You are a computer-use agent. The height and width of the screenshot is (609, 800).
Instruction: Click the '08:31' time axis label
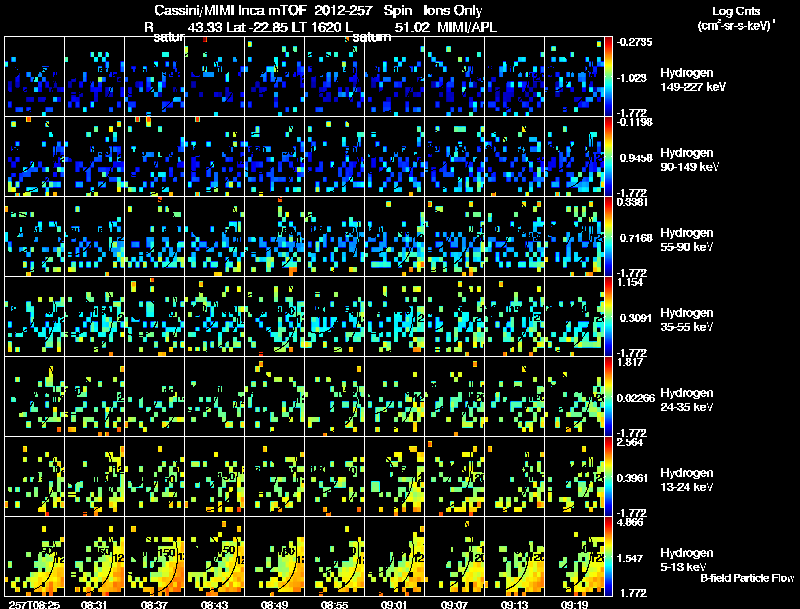pyautogui.click(x=94, y=604)
